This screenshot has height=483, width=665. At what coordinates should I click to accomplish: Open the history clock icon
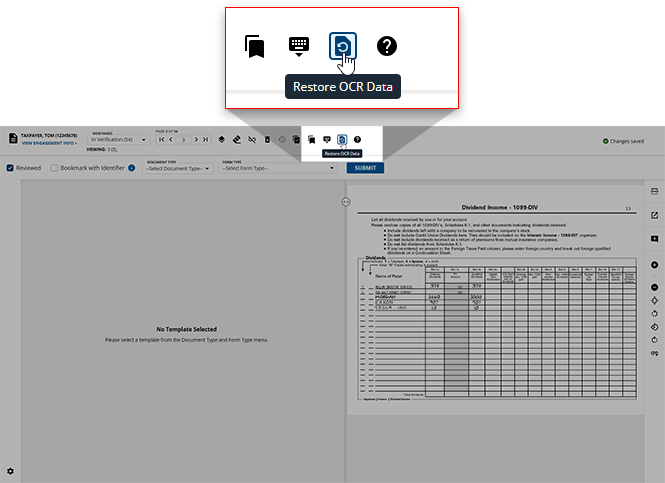[x=282, y=140]
